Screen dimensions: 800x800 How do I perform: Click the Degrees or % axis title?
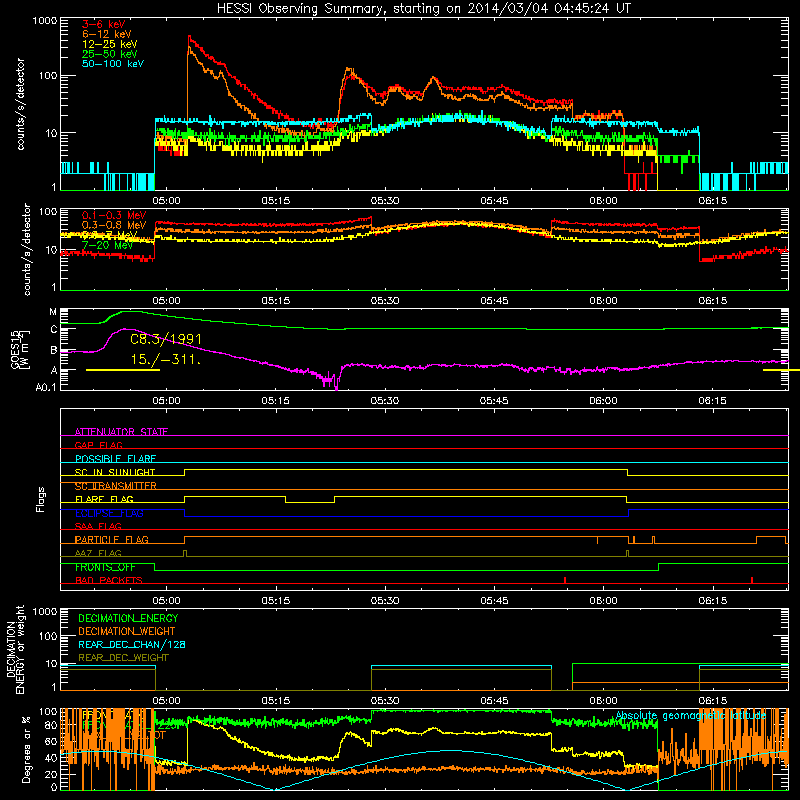[x=26, y=749]
